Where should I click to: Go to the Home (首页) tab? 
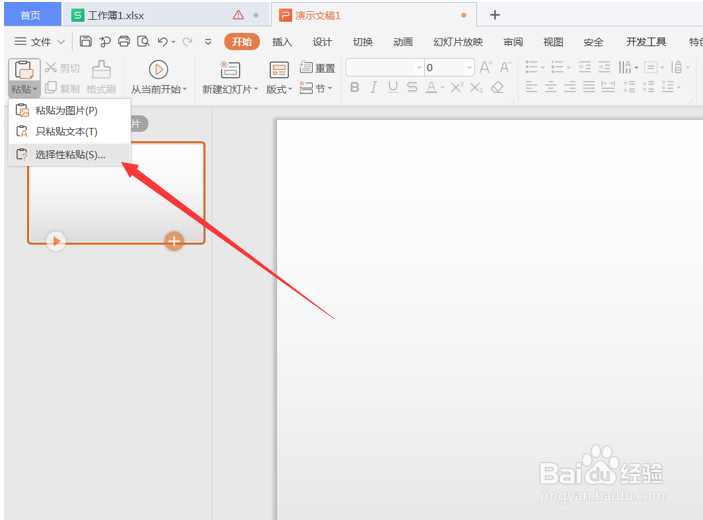click(31, 15)
